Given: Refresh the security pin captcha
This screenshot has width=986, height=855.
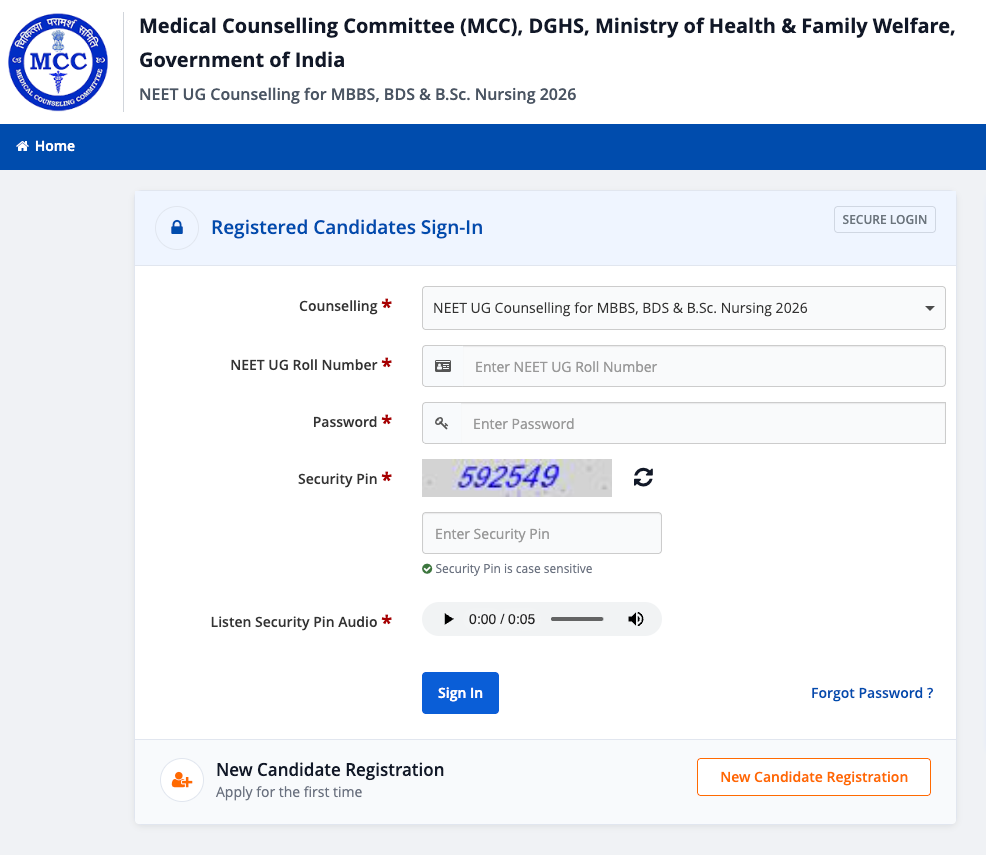Looking at the screenshot, I should coord(643,477).
